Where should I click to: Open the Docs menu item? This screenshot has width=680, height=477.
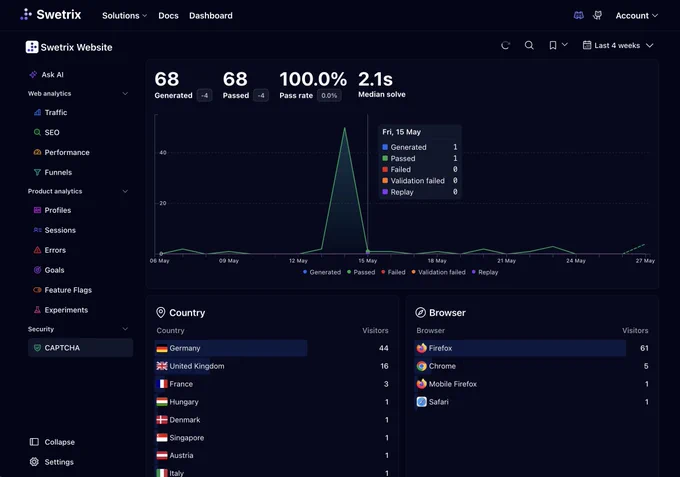[168, 16]
